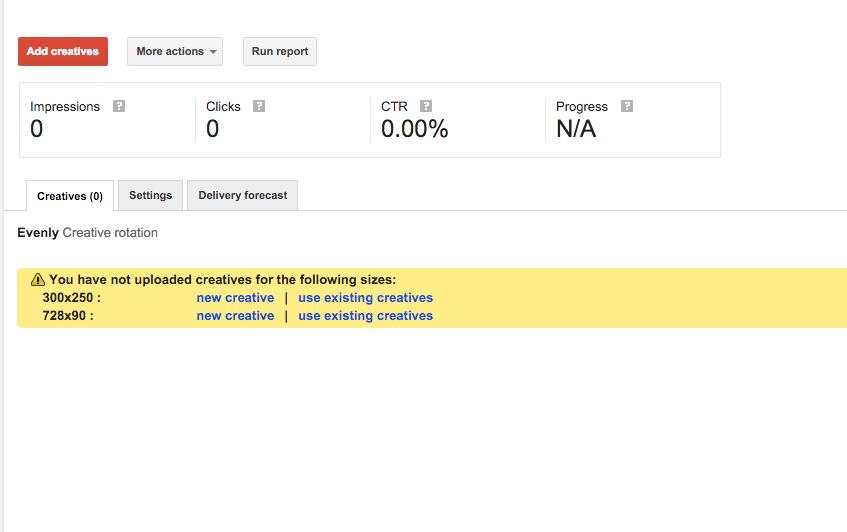This screenshot has height=532, width=847.
Task: Click the Clicks count value
Action: pyautogui.click(x=213, y=129)
